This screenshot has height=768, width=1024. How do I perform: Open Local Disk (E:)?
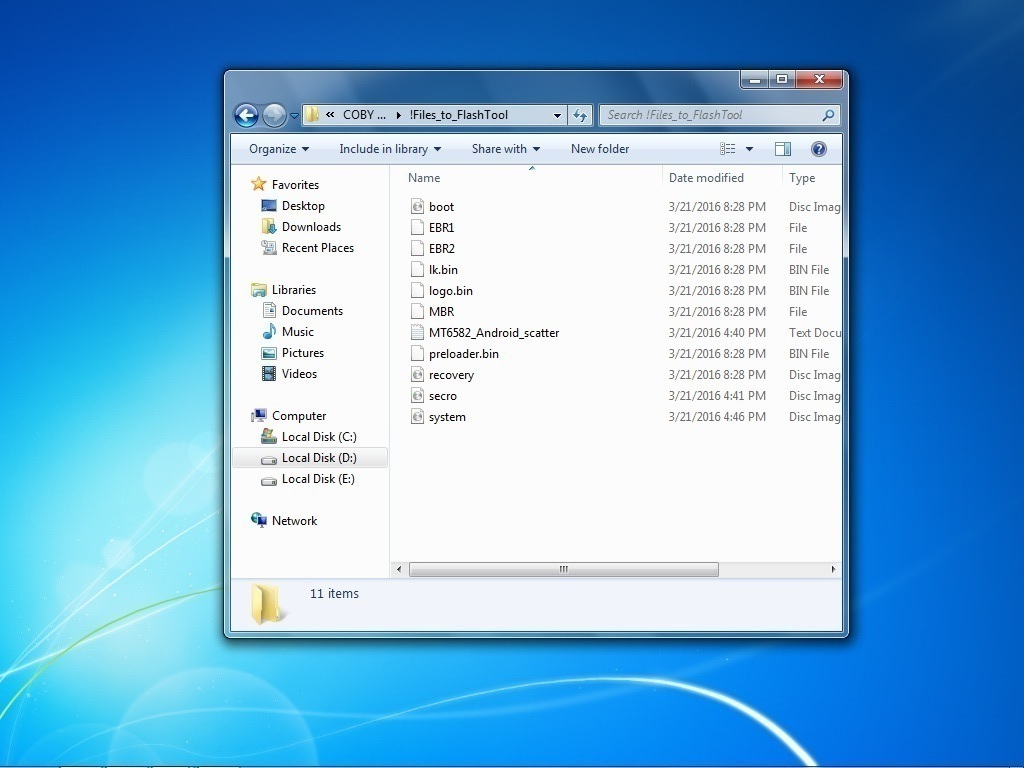coord(308,479)
